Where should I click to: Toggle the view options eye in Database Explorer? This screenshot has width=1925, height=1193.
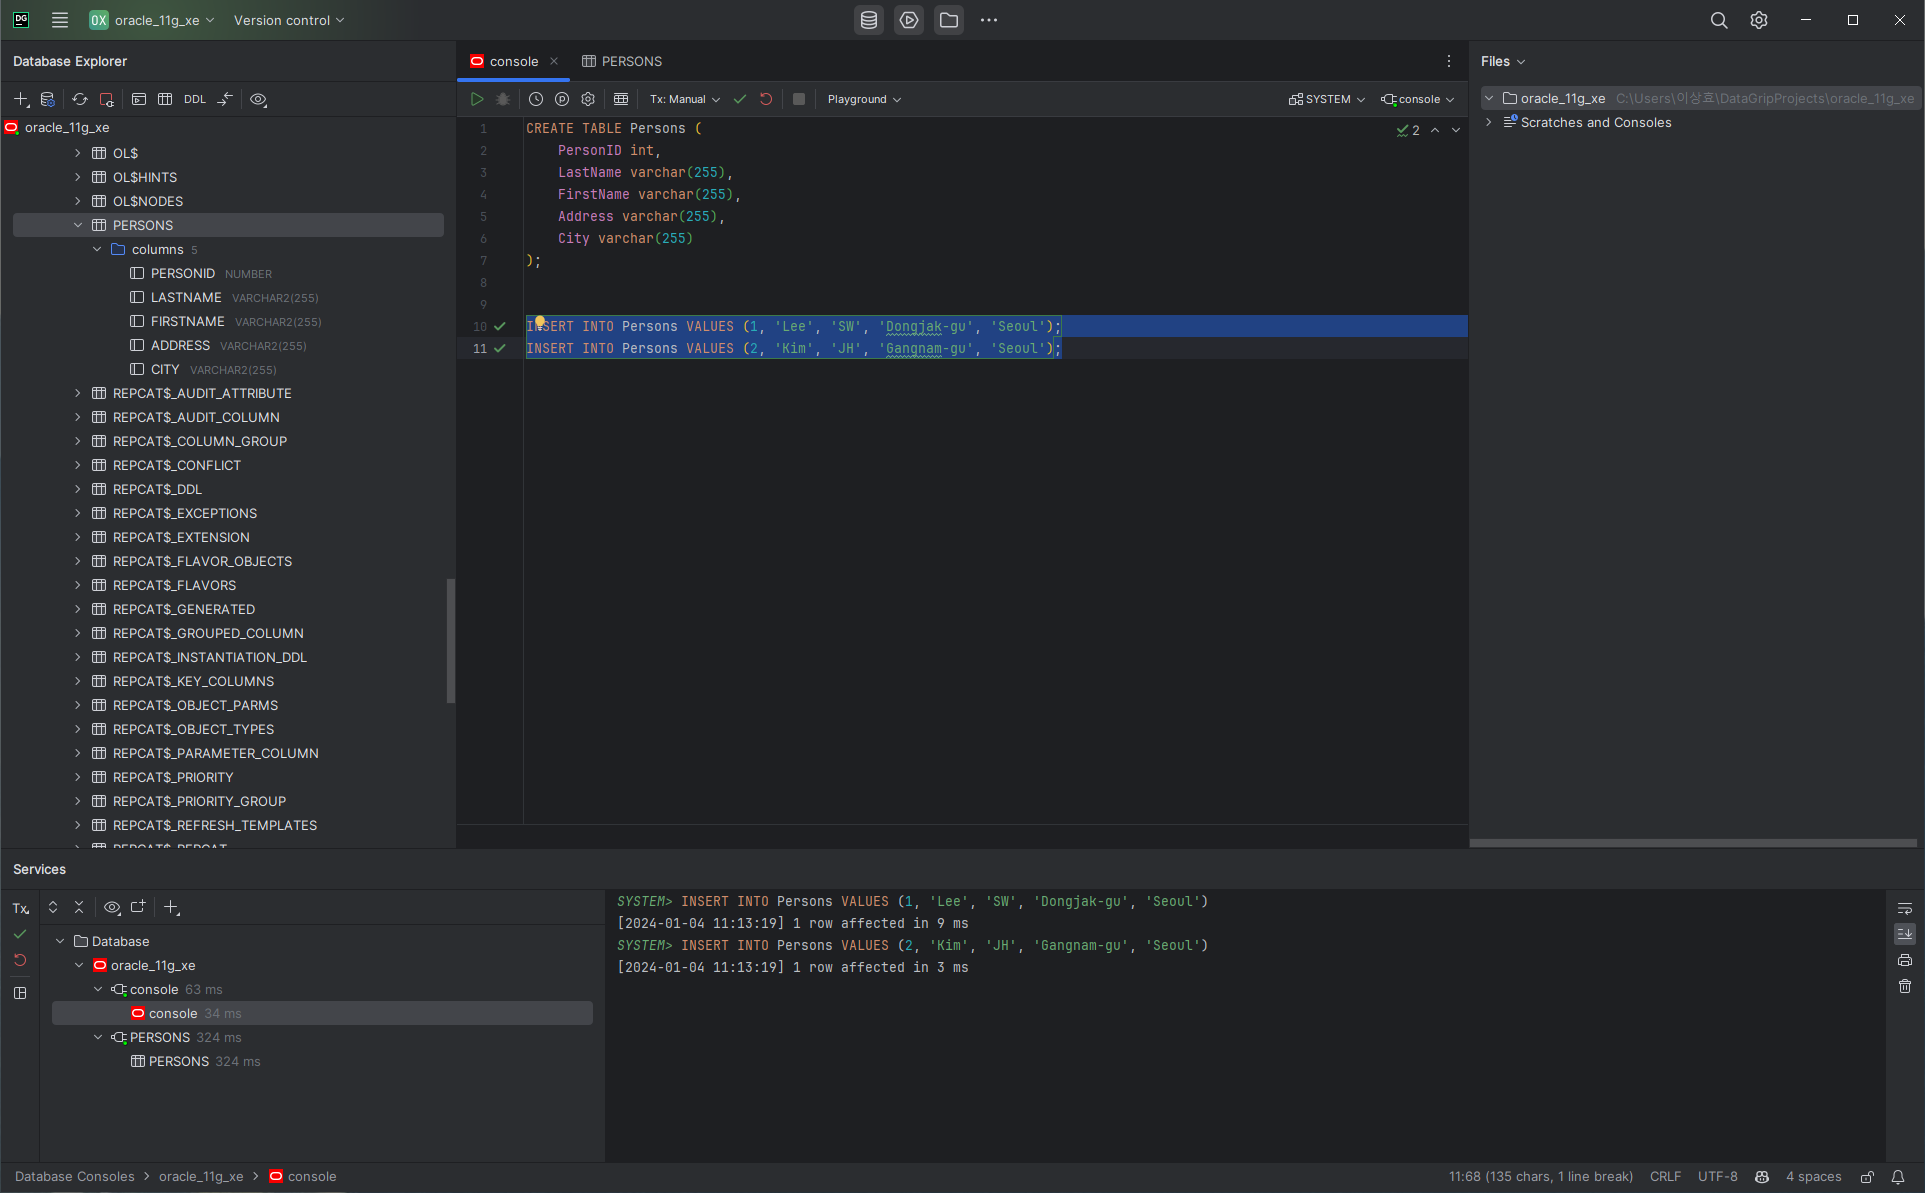258,99
